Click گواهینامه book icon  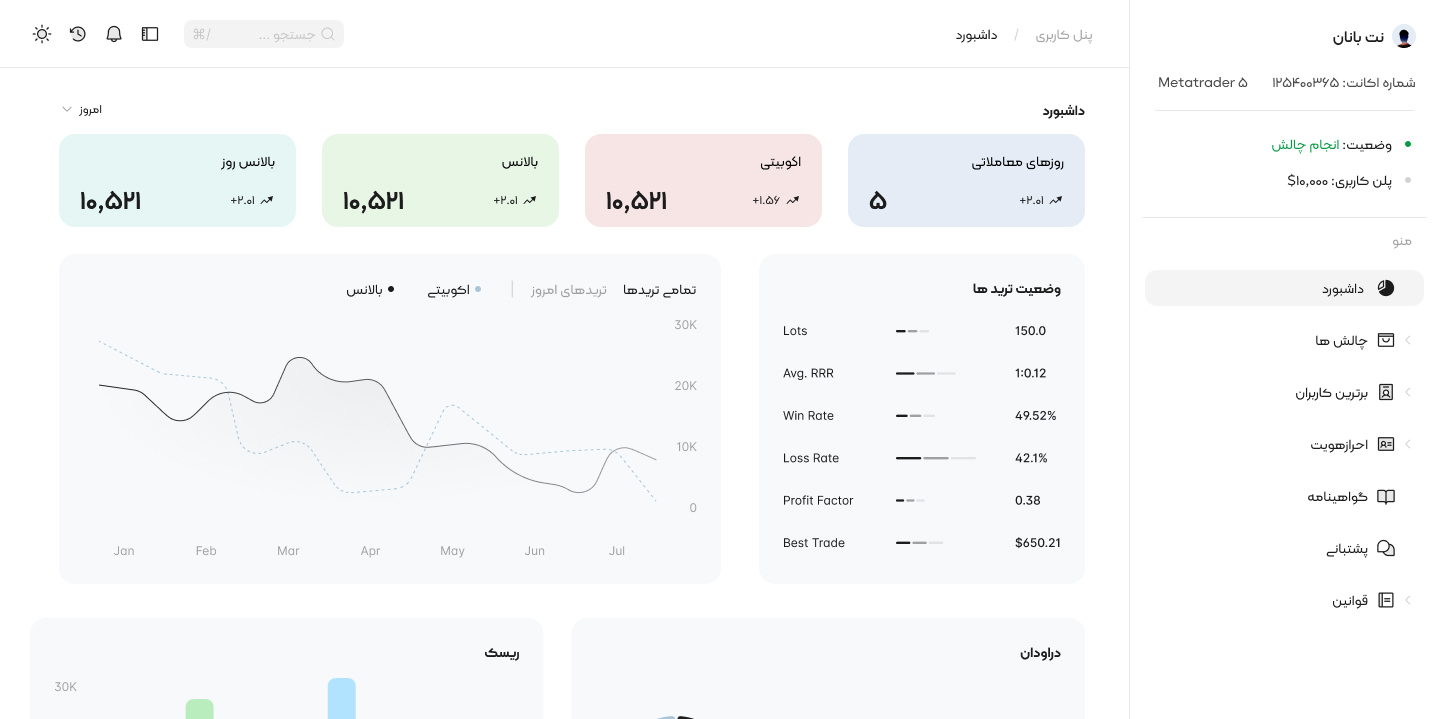click(x=1386, y=496)
